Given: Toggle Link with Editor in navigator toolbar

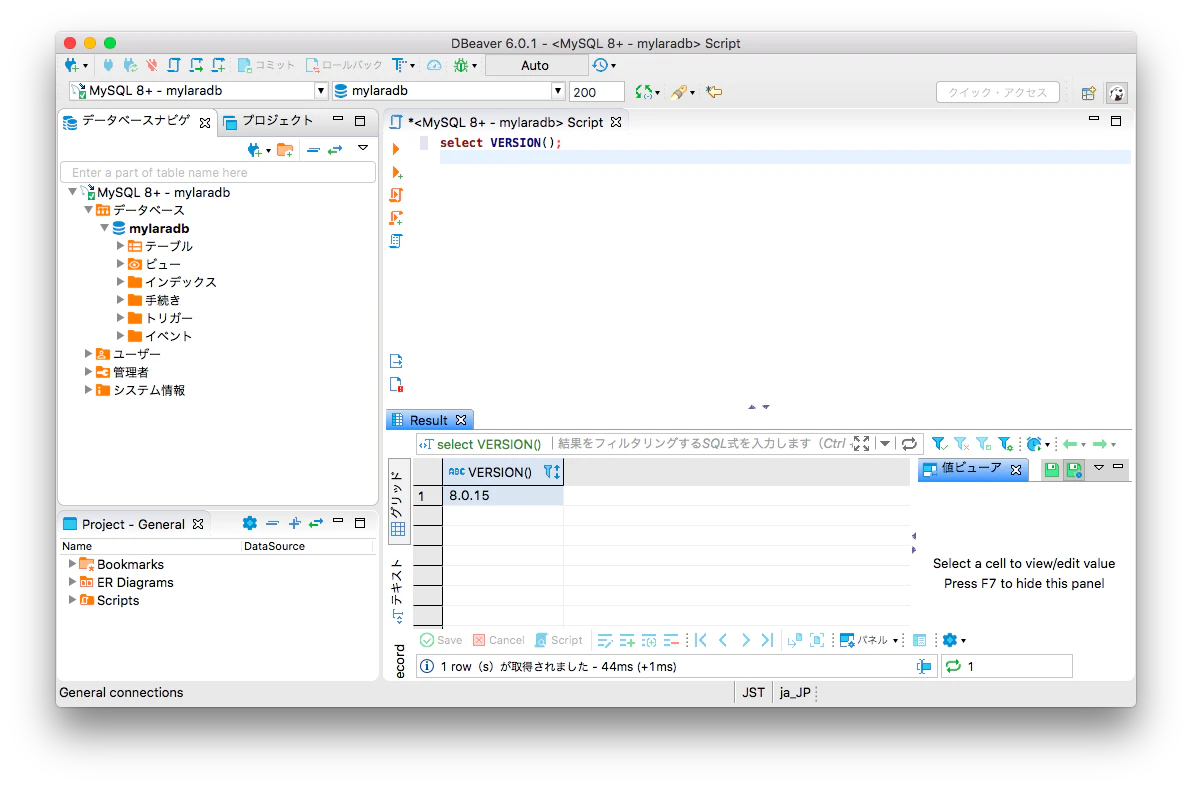Looking at the screenshot, I should click(x=334, y=150).
